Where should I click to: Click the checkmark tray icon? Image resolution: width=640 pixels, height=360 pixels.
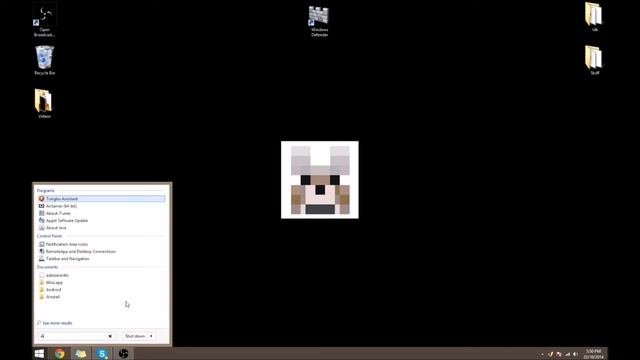[x=551, y=354]
